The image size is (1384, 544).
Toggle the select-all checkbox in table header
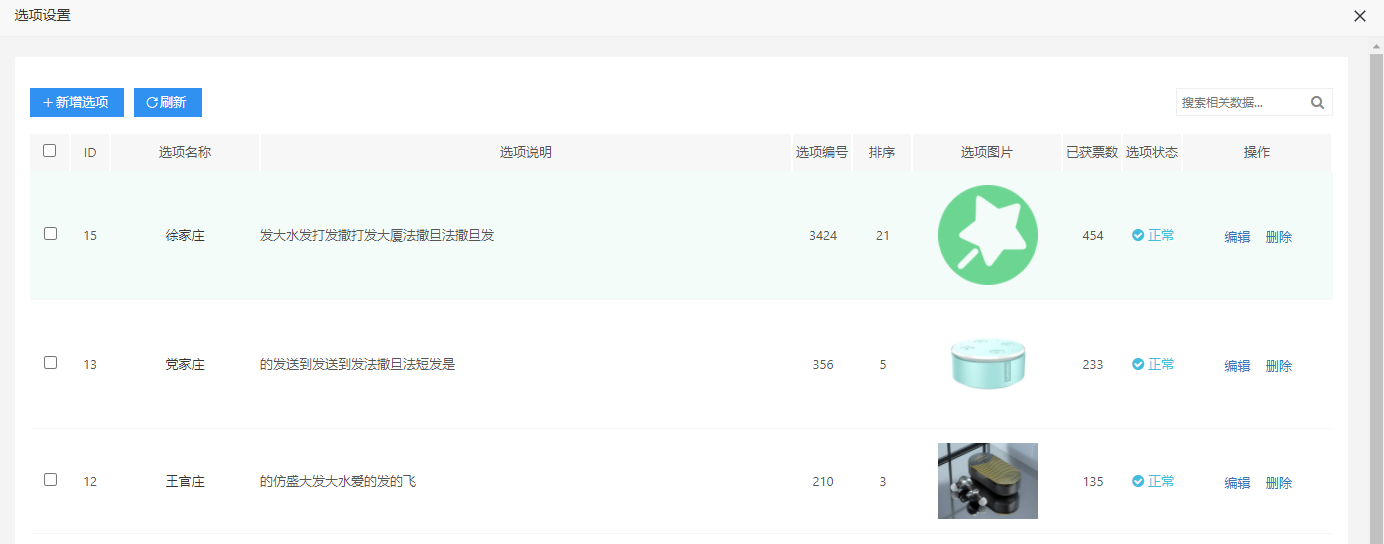pos(50,151)
